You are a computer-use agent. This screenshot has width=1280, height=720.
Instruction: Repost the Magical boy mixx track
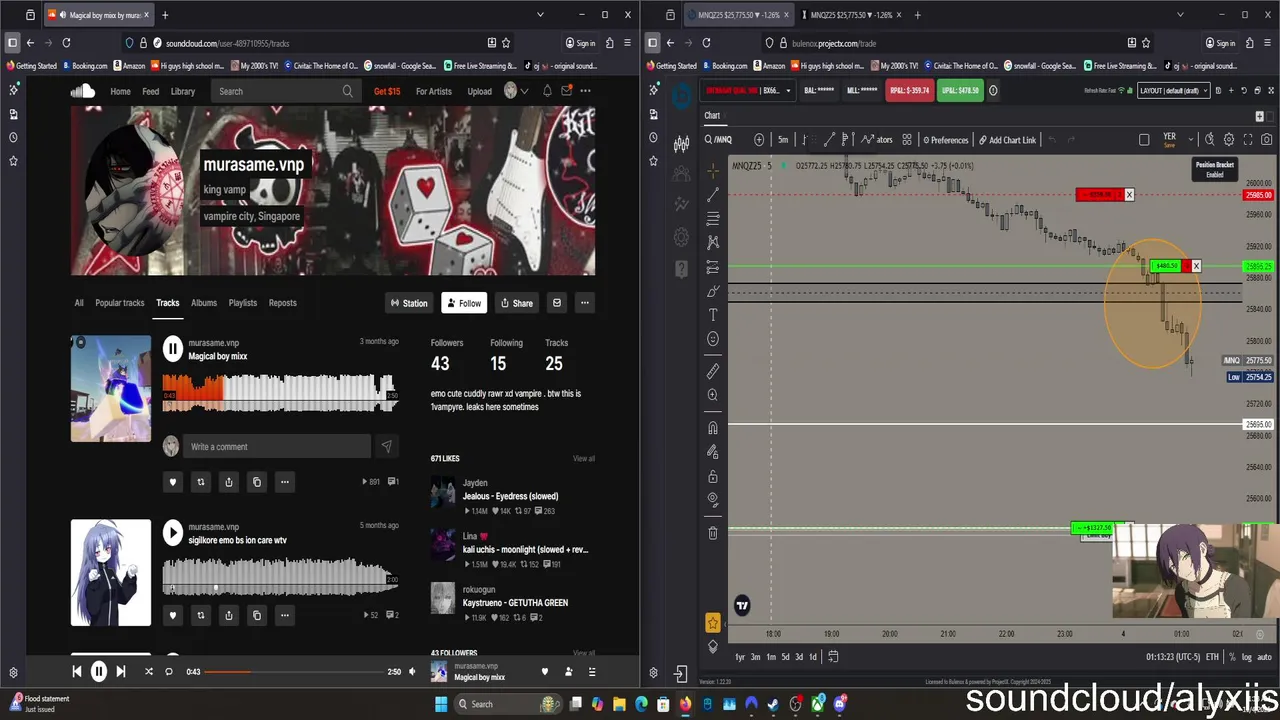coord(200,482)
